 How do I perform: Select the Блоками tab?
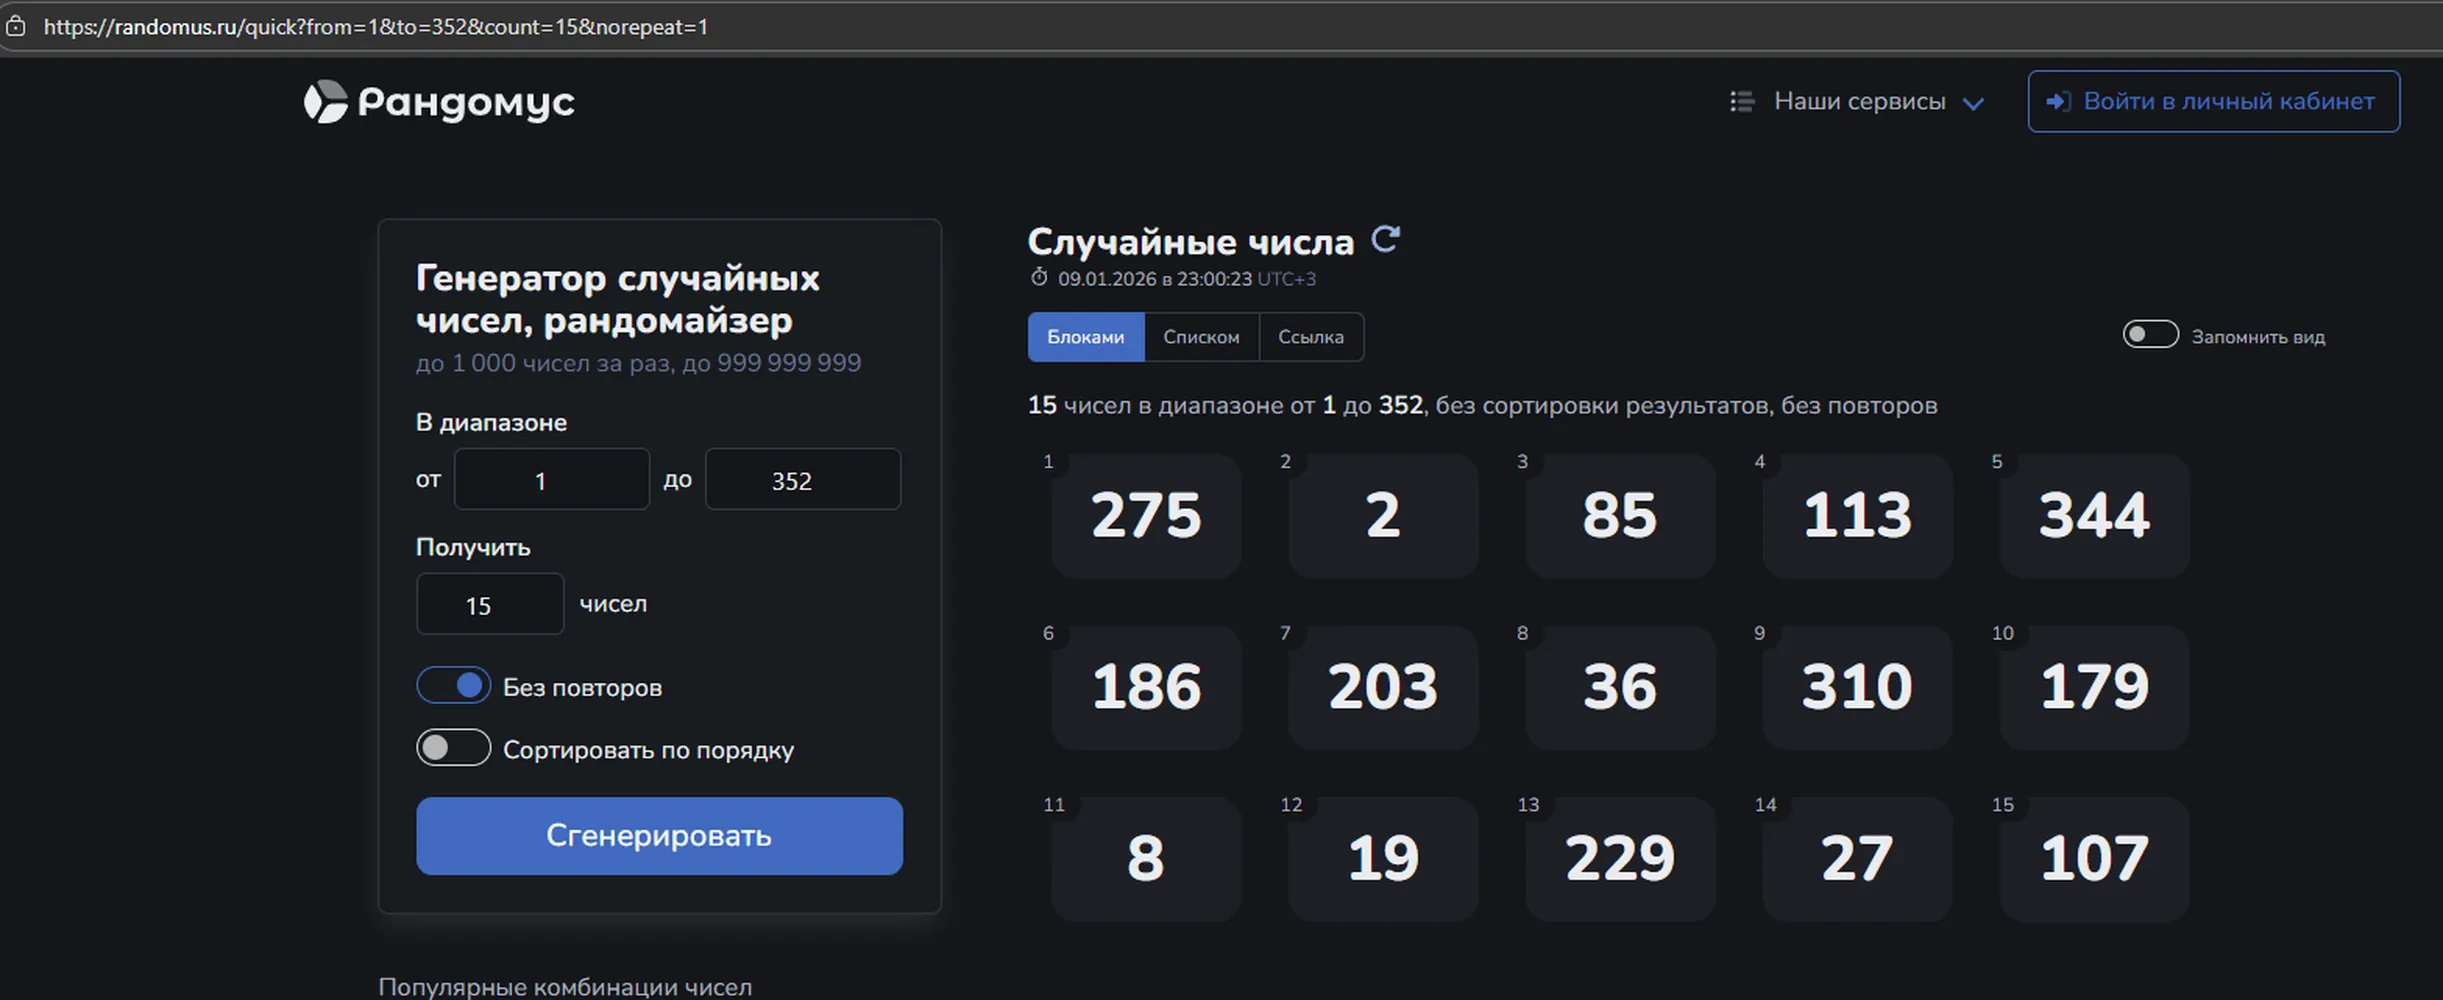[1086, 337]
